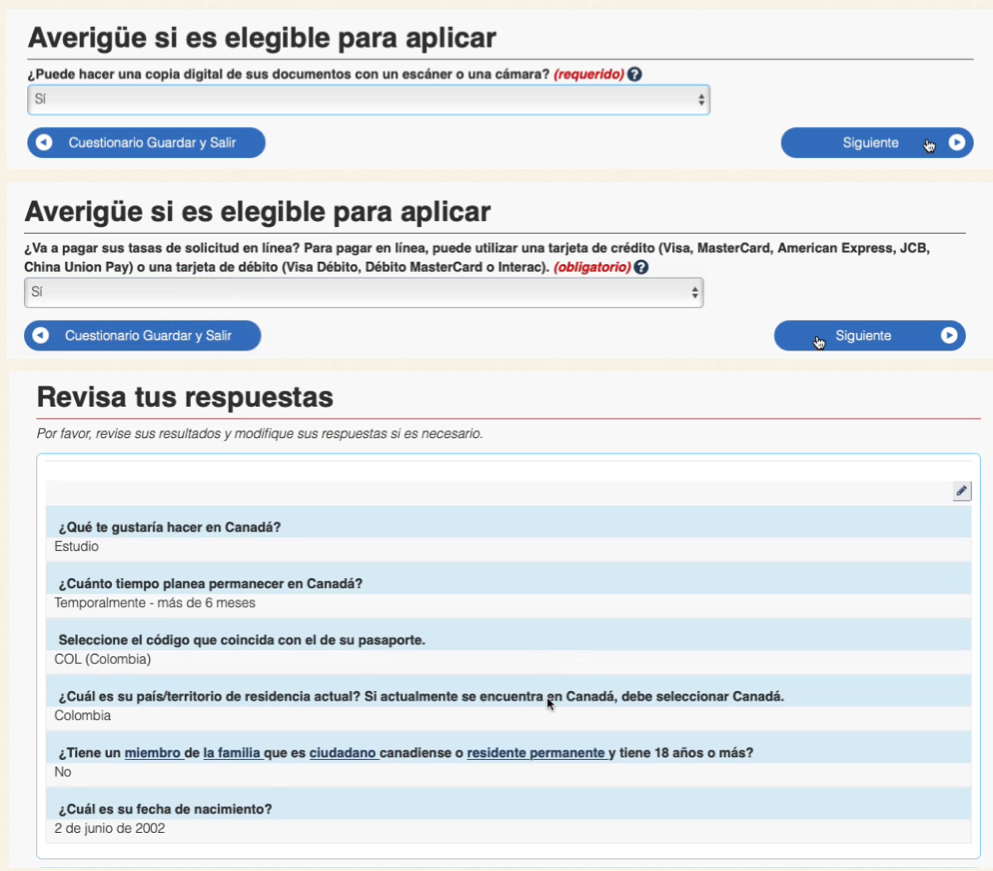Open the "la familia" link

[232, 753]
